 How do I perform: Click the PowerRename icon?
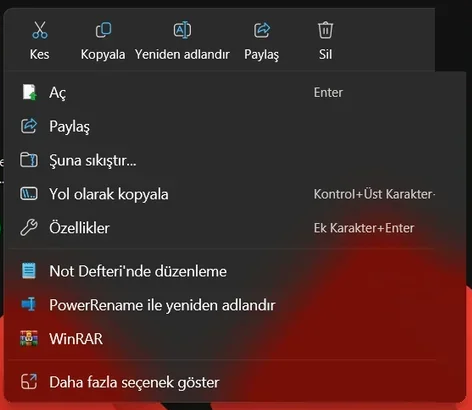coord(29,305)
